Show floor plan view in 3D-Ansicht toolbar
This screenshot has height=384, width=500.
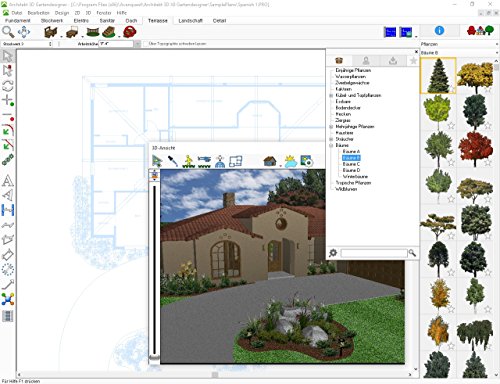click(236, 161)
